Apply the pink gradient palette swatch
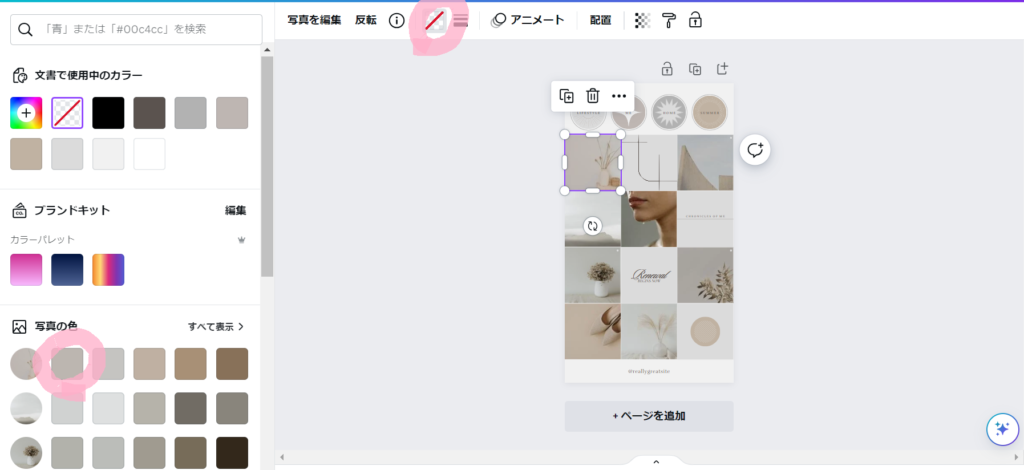 26,270
